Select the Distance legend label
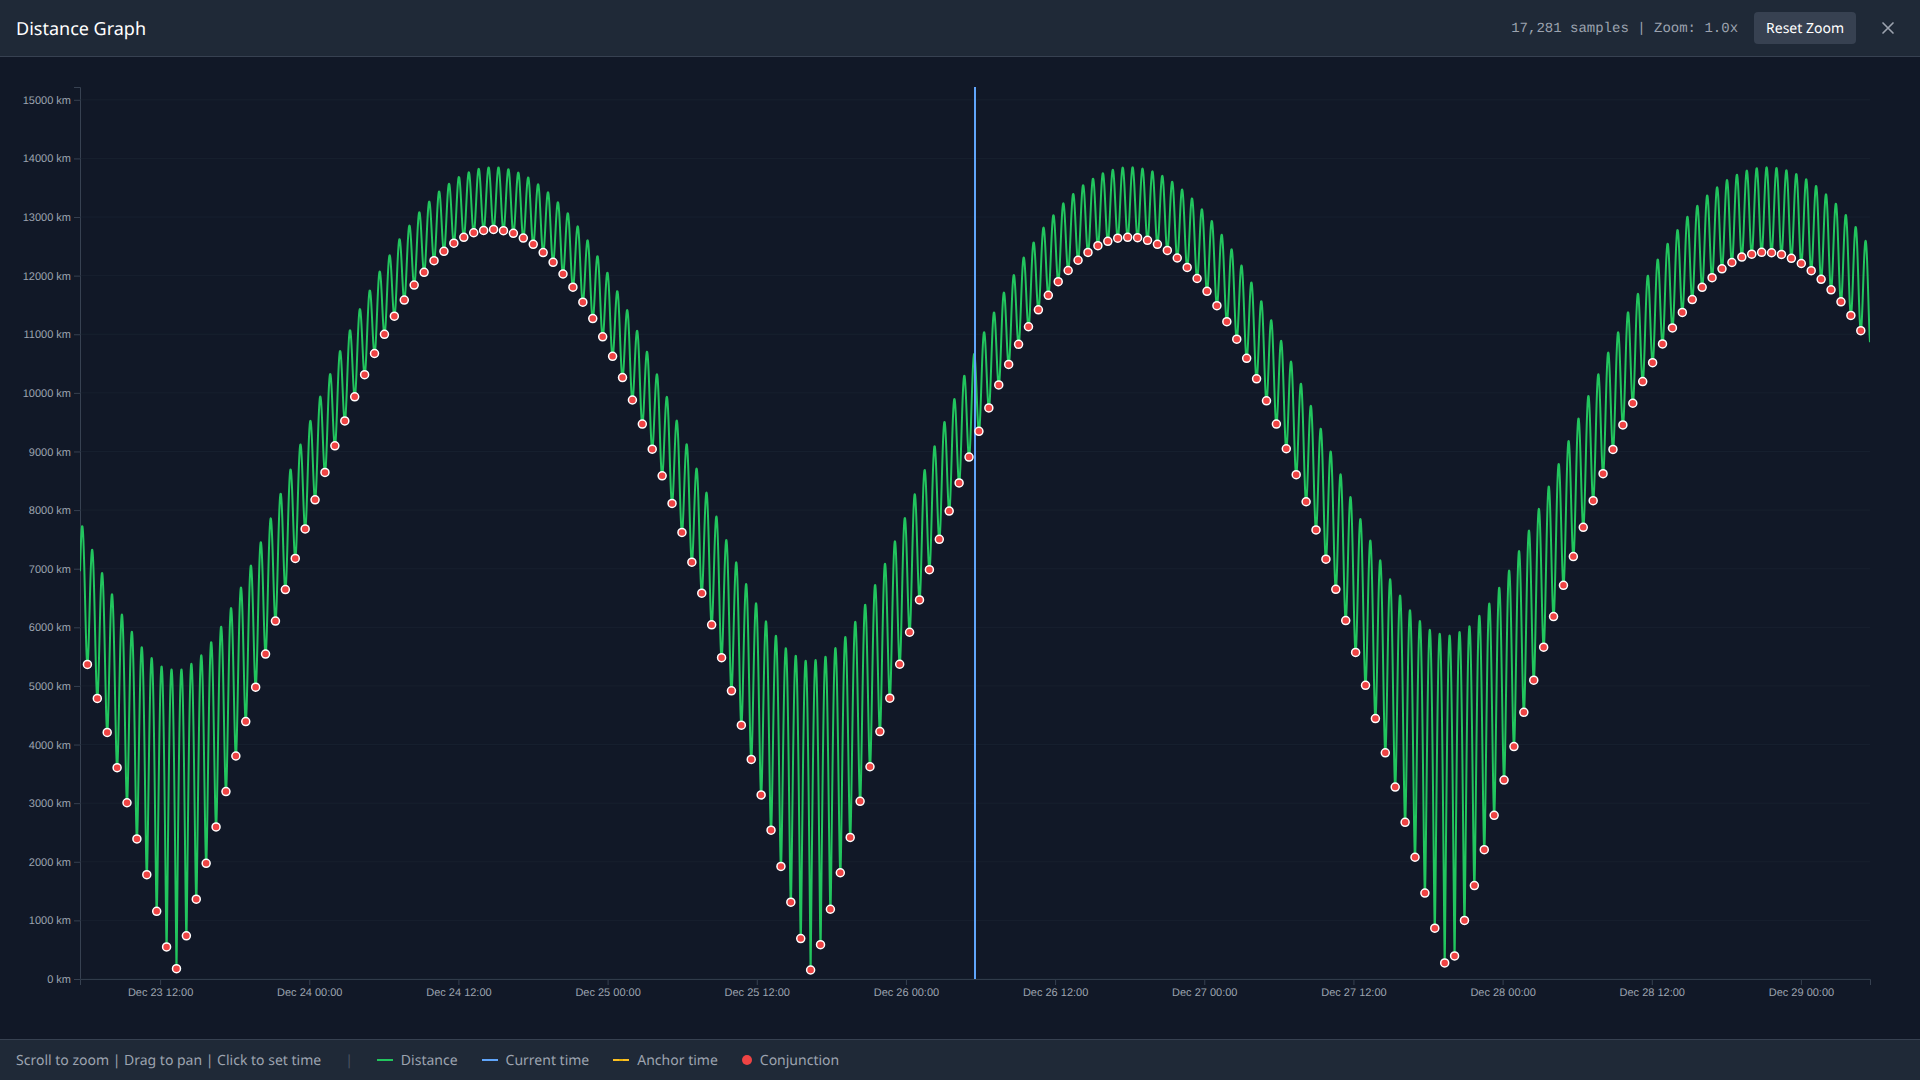 [428, 1060]
